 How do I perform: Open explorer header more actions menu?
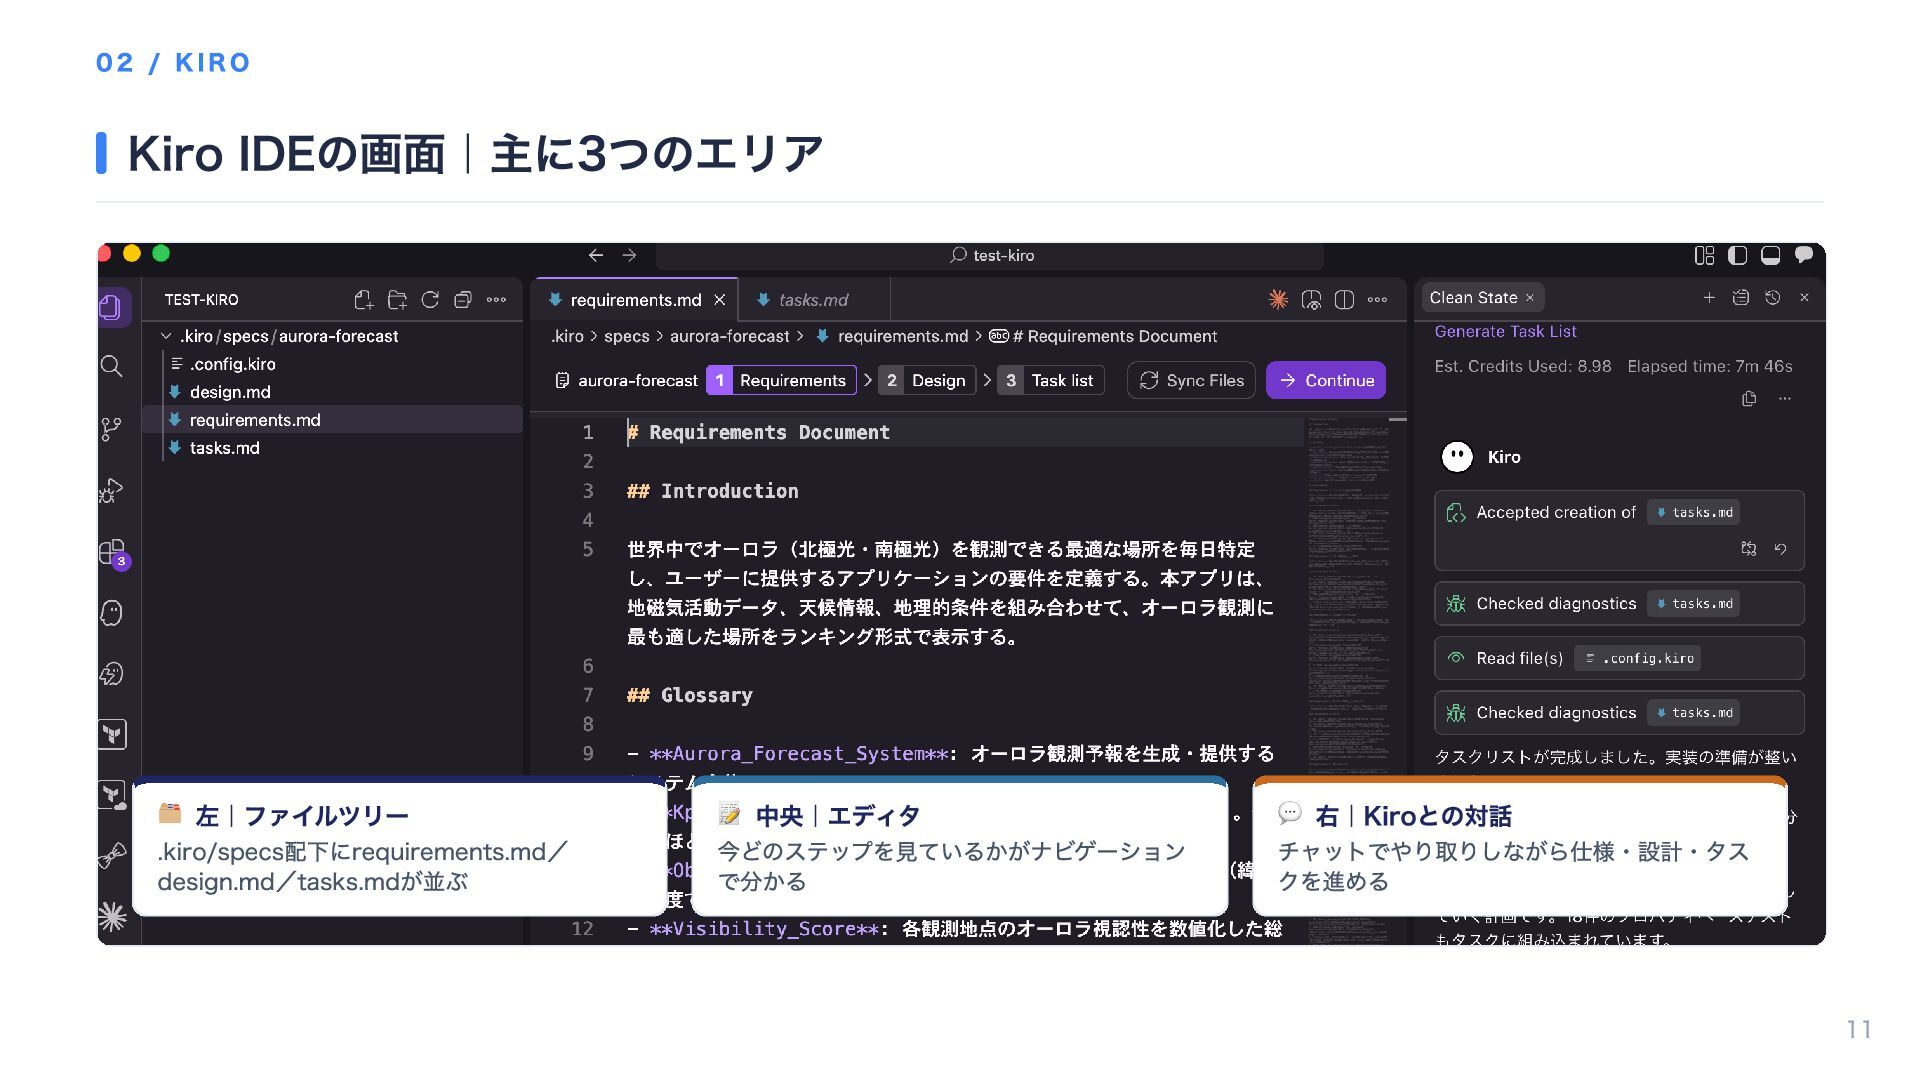point(496,300)
